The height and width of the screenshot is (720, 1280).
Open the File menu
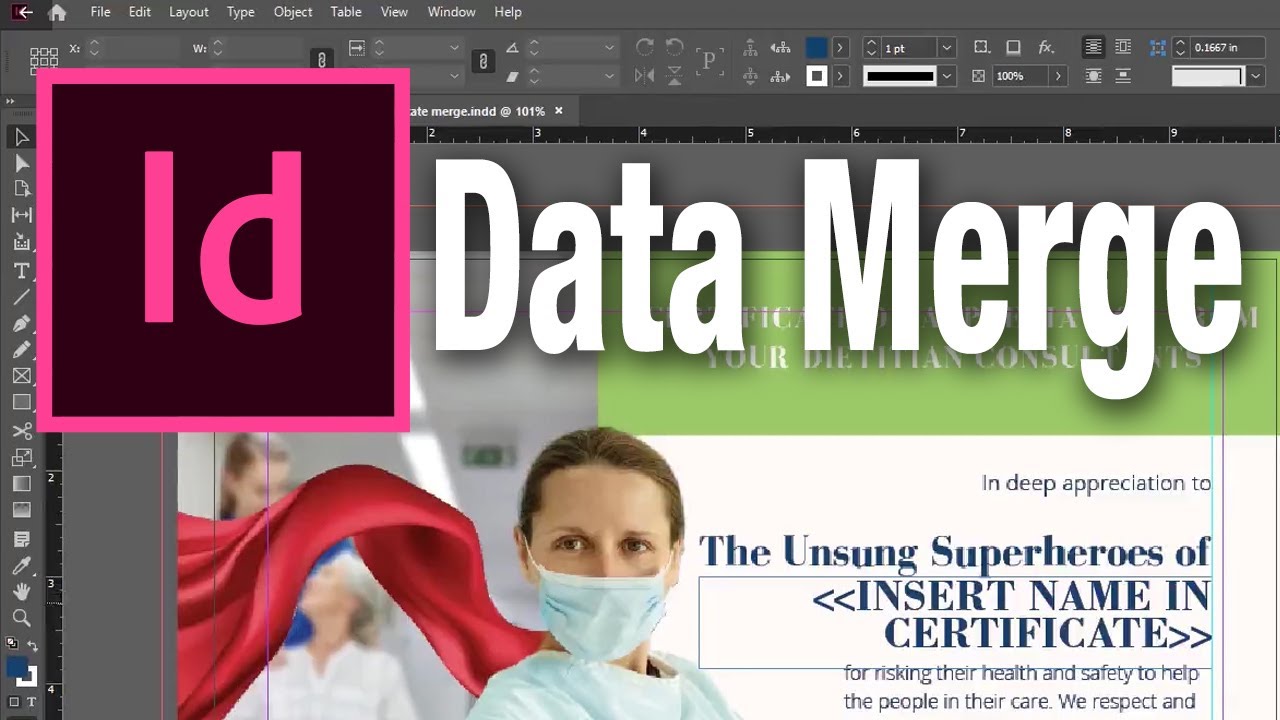tap(100, 12)
